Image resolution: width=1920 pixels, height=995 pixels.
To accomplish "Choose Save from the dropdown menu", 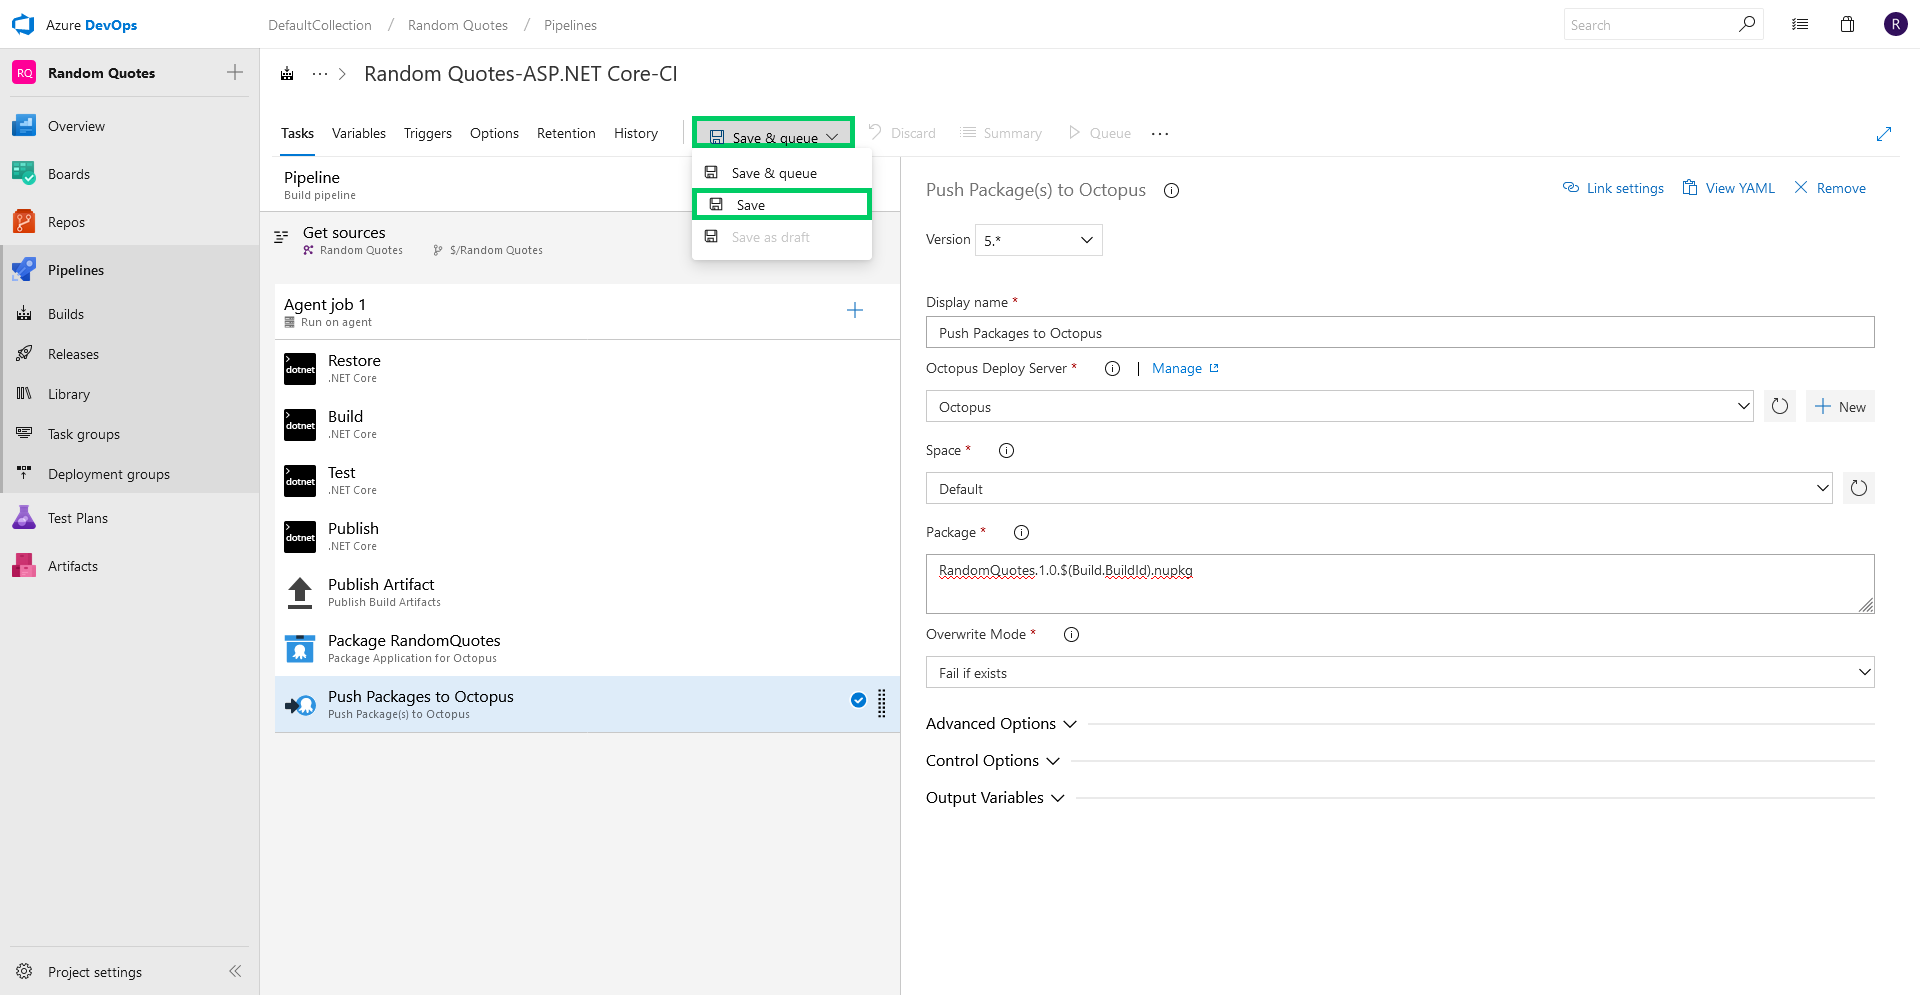I will coord(782,204).
